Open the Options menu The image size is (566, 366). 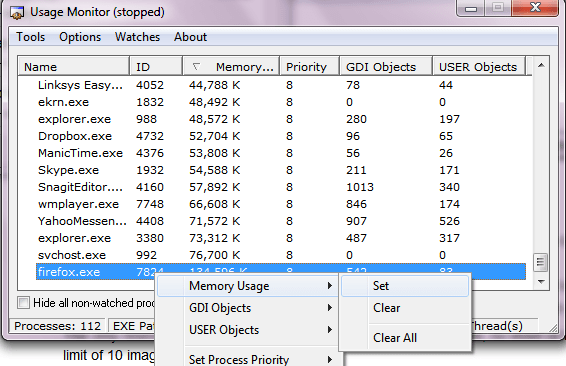80,37
